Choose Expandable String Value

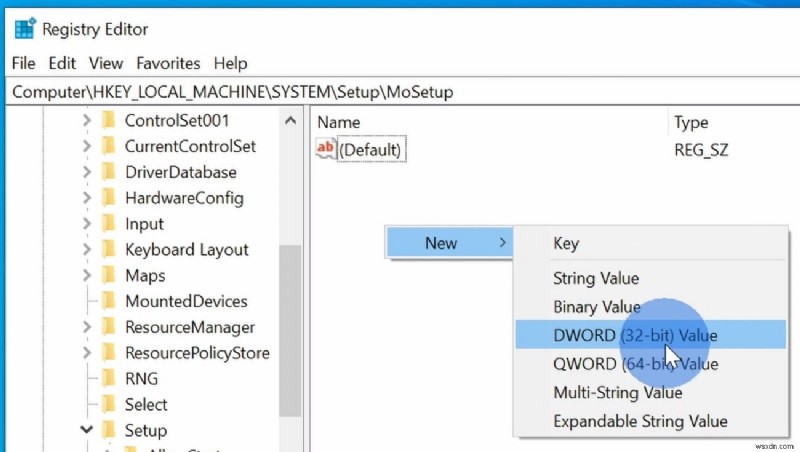[x=651, y=421]
